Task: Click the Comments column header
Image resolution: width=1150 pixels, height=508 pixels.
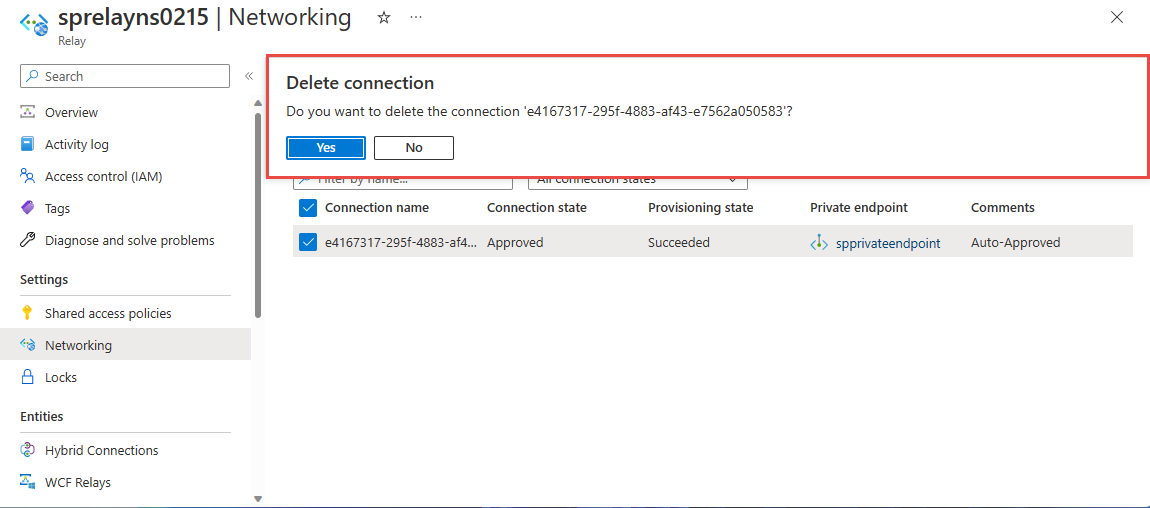Action: pos(1003,207)
